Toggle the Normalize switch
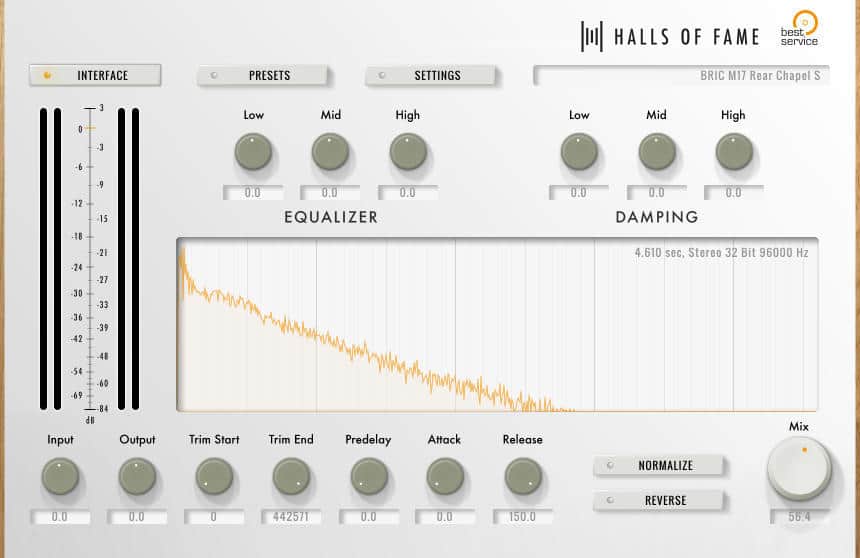 click(x=658, y=465)
